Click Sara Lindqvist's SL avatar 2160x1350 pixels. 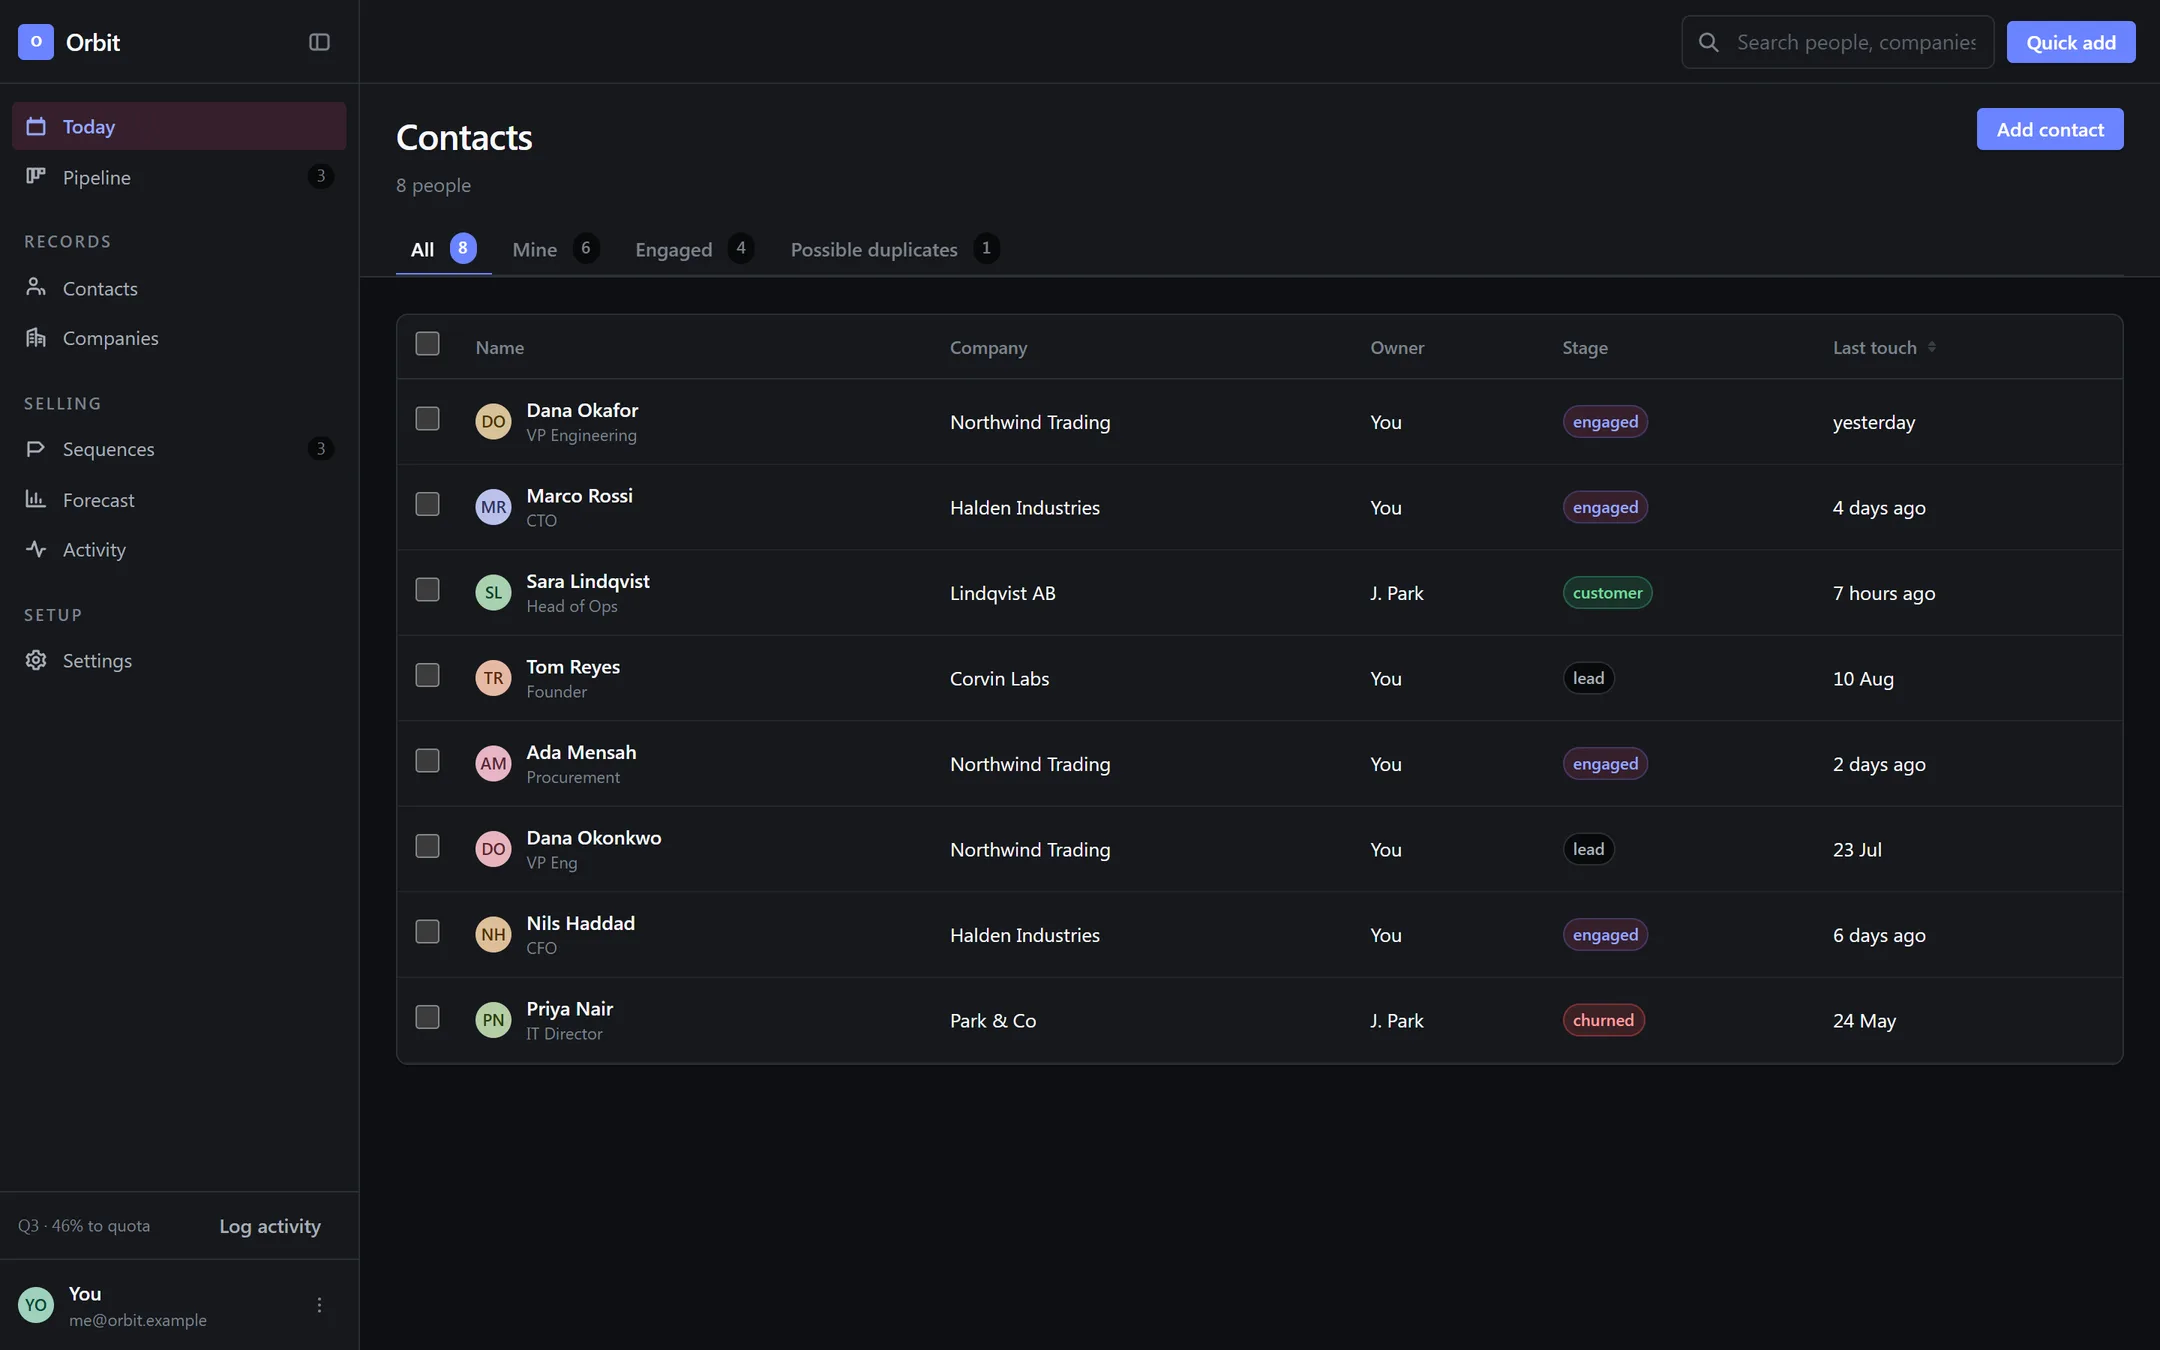[493, 593]
